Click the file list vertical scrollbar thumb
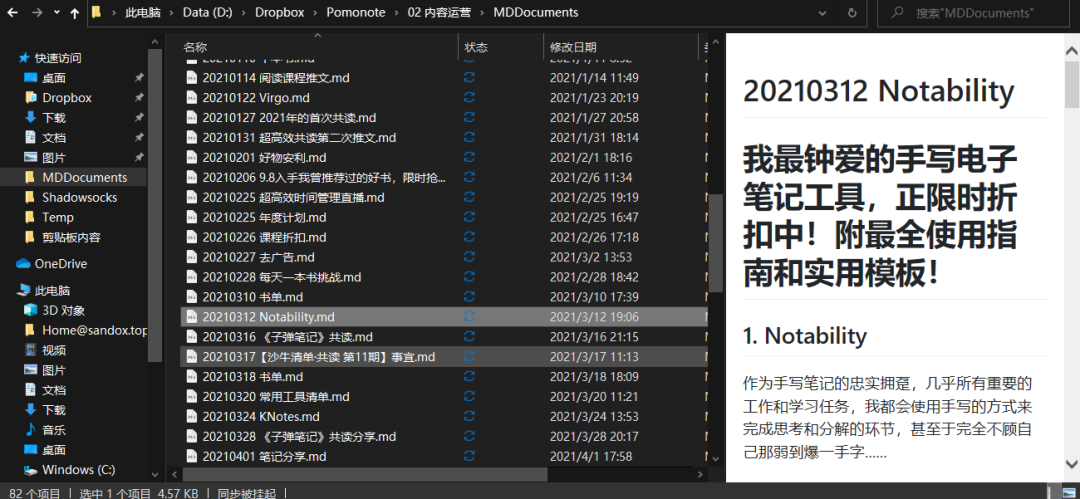Screen dimensions: 1080x499 click(x=716, y=241)
